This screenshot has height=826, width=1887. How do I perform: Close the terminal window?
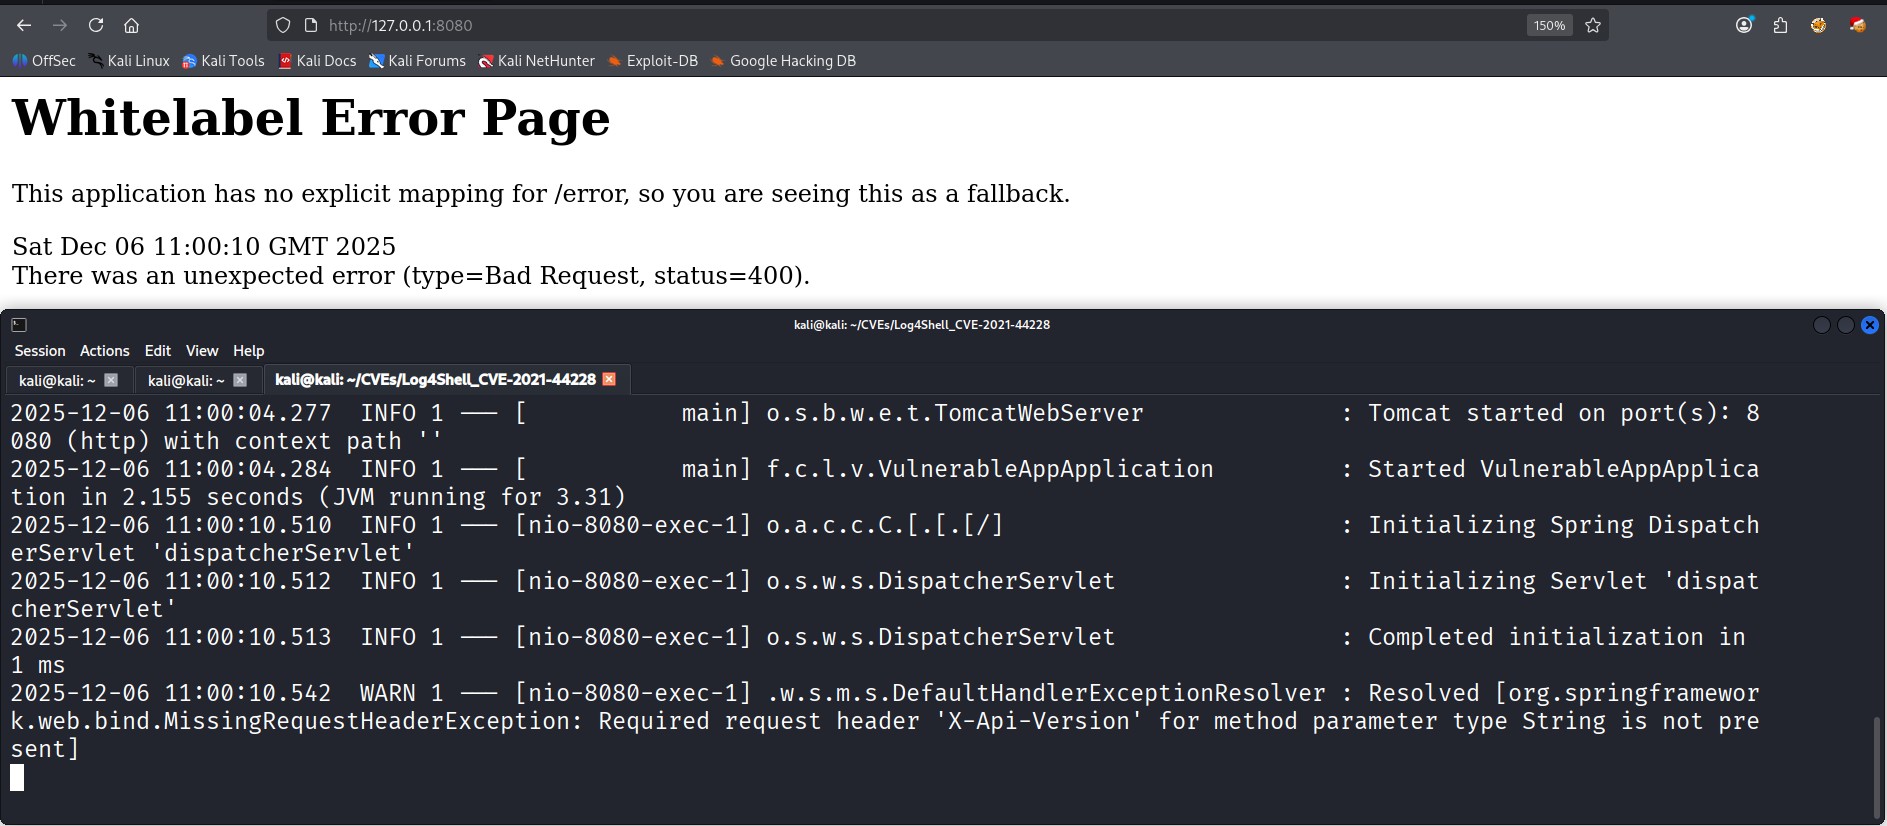click(x=1870, y=325)
